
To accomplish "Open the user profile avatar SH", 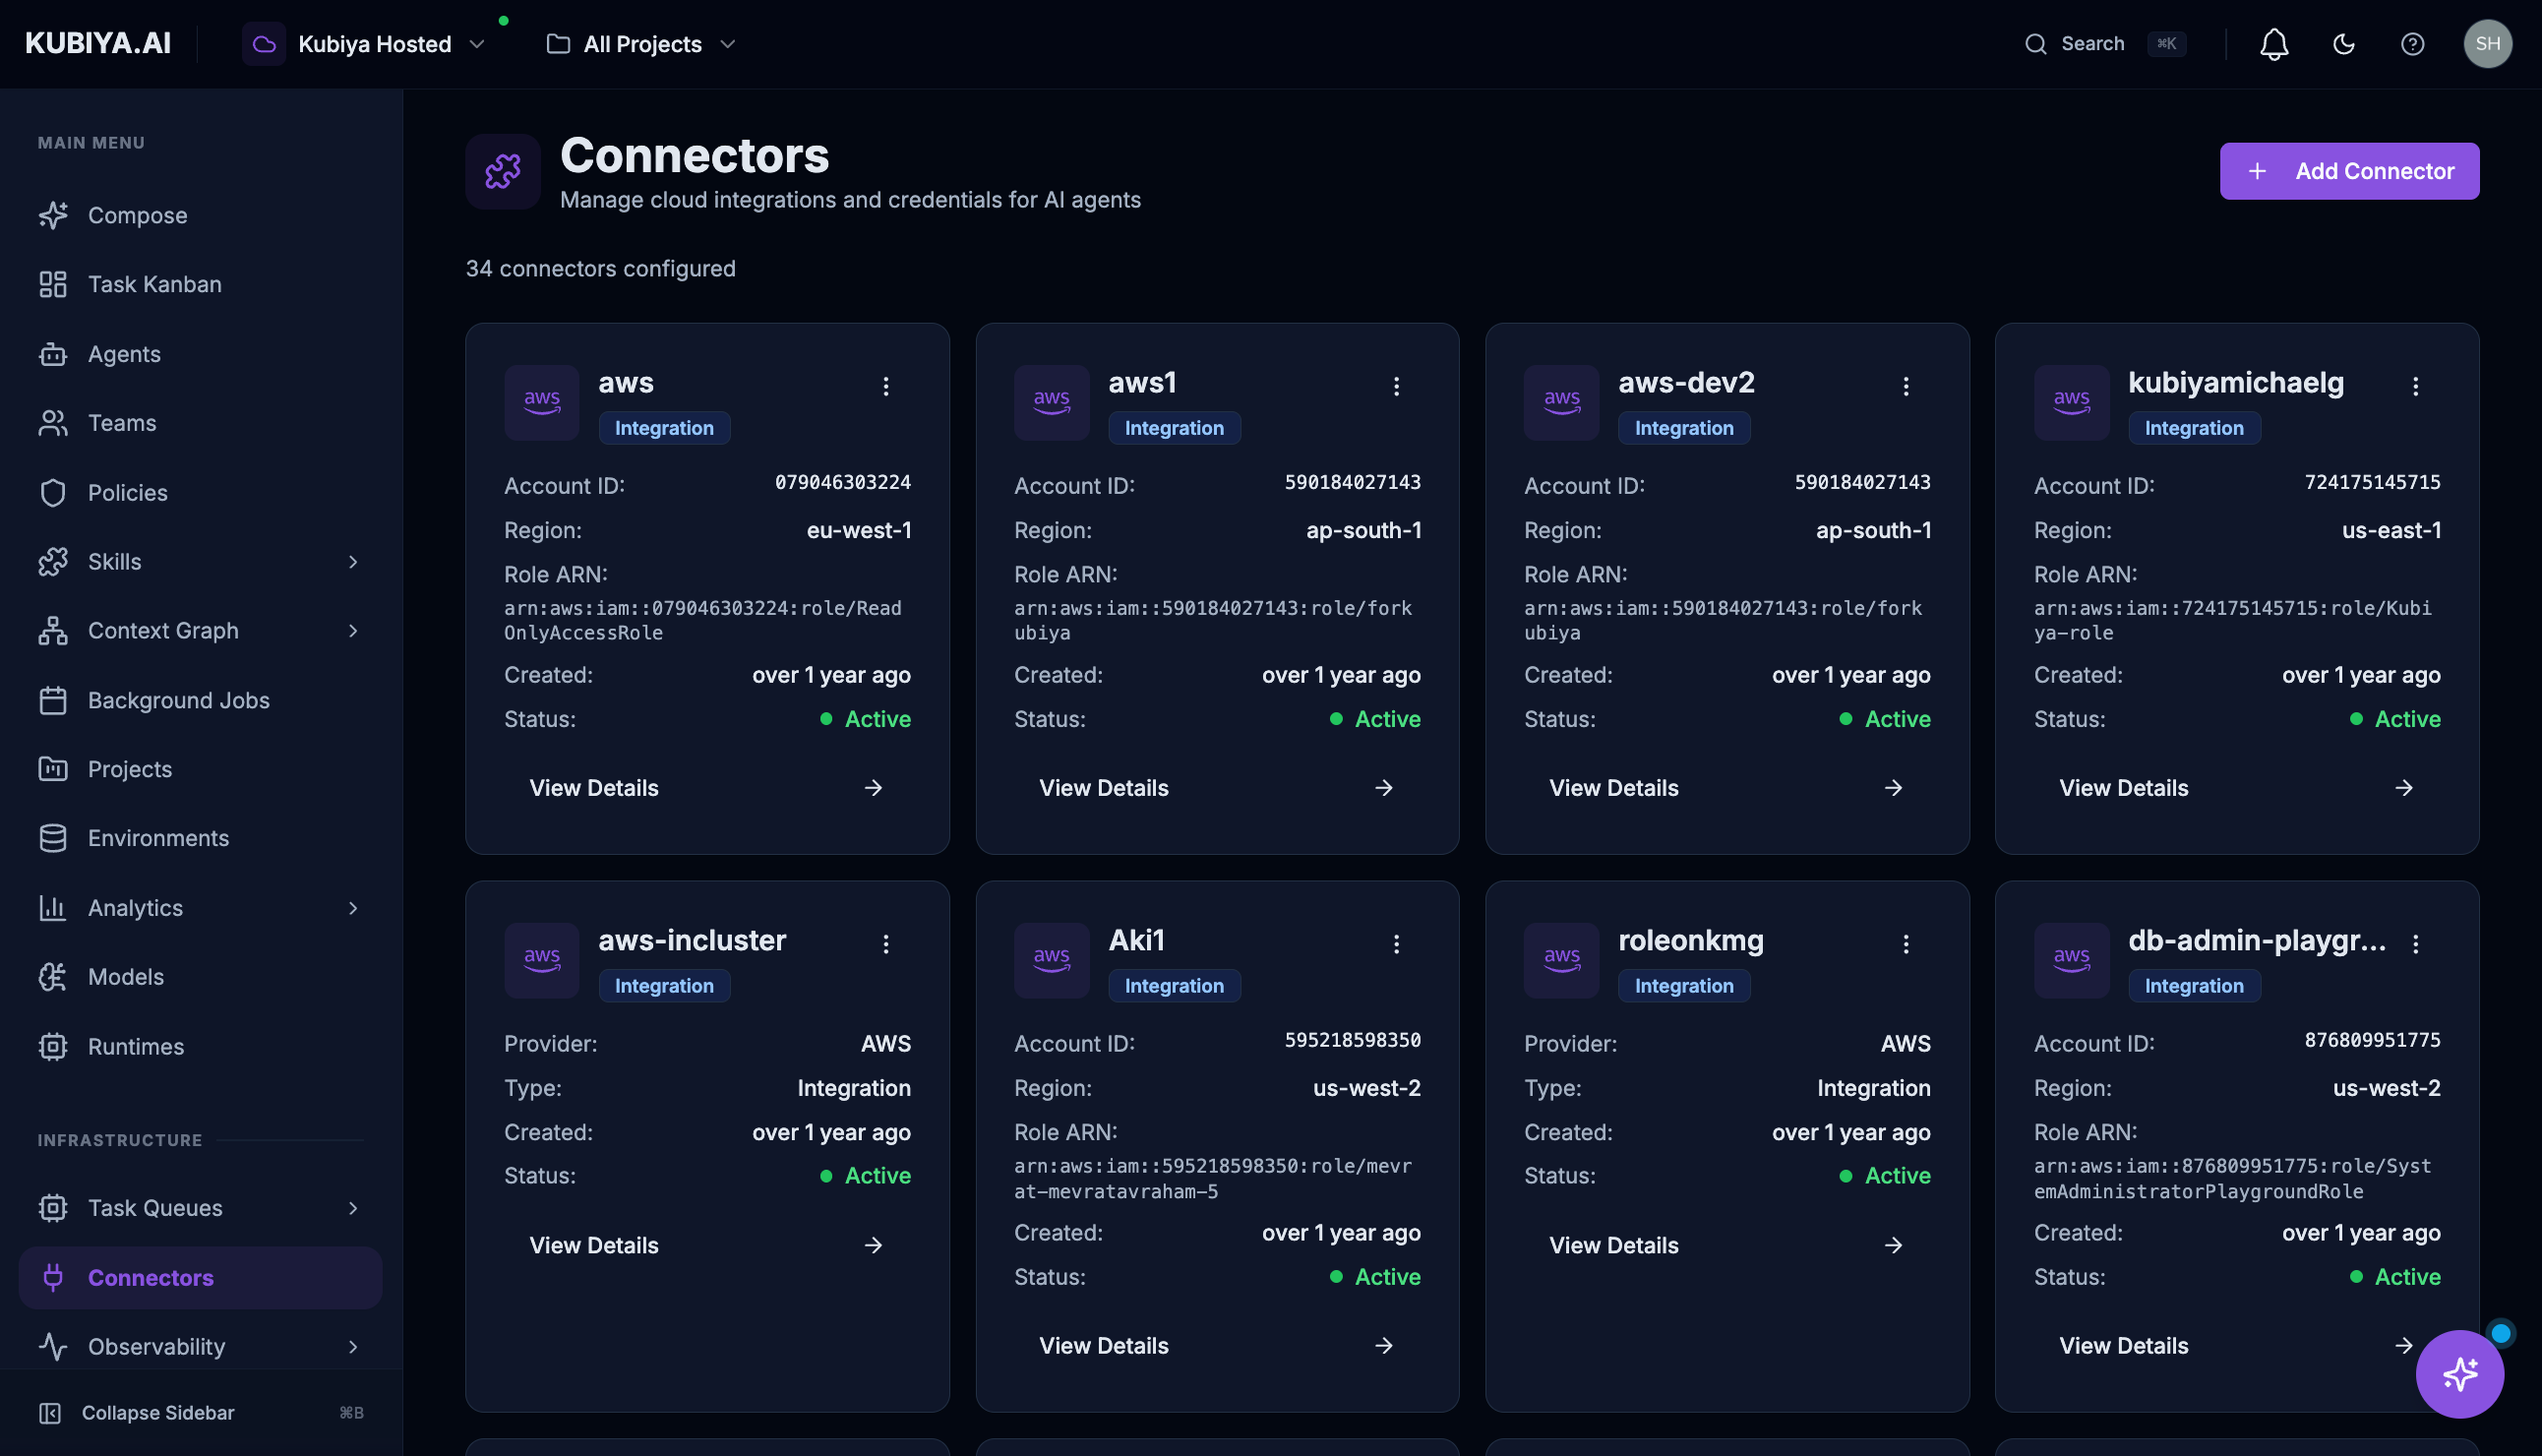I will tap(2489, 44).
